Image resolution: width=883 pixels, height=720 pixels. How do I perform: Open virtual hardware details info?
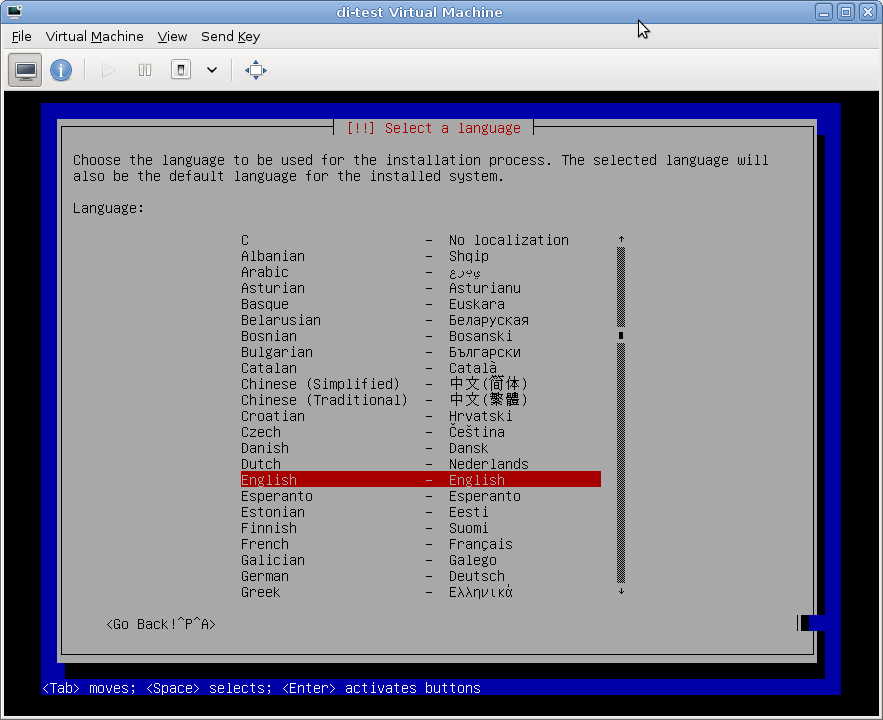coord(61,70)
